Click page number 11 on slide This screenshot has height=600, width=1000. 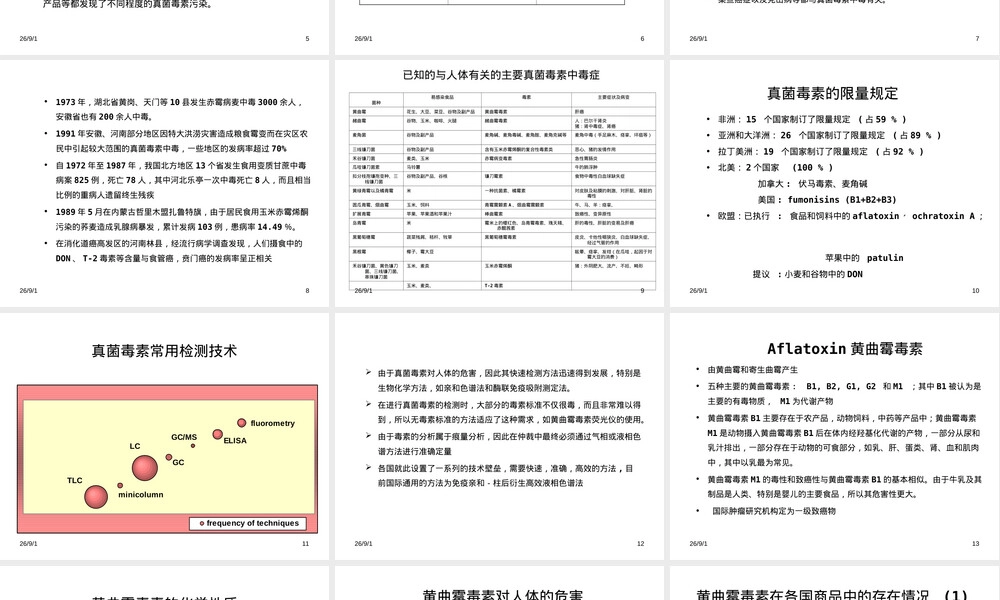point(305,544)
